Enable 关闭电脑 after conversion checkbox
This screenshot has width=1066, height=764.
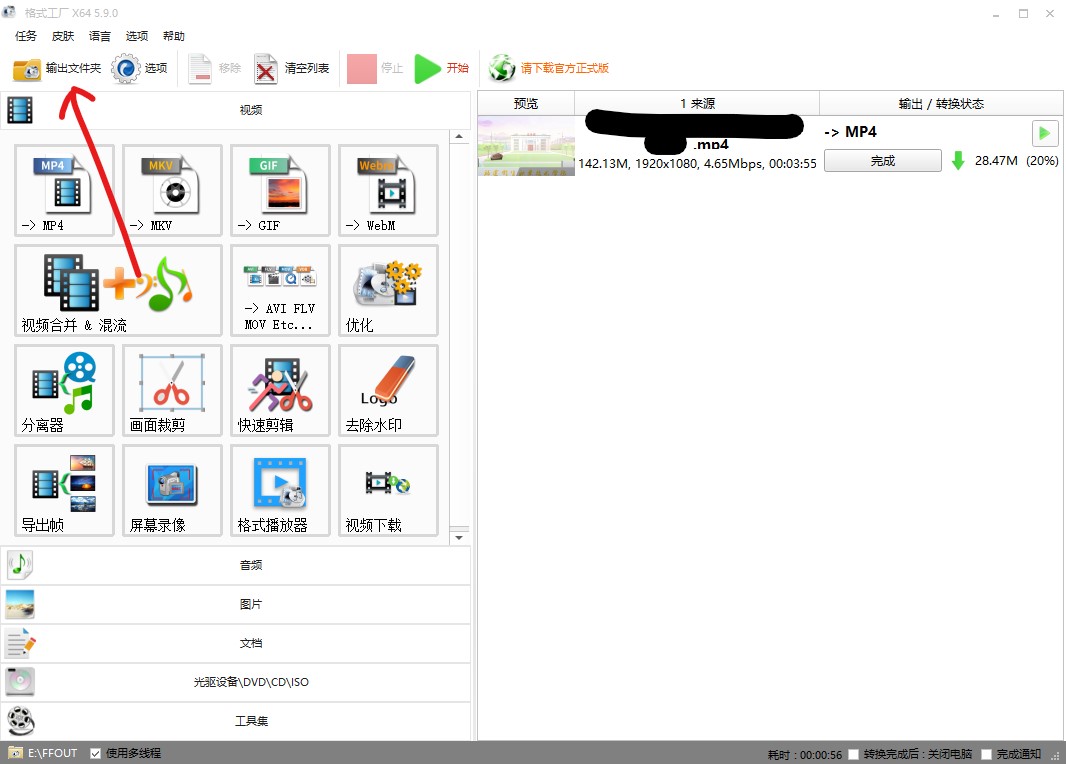click(851, 754)
